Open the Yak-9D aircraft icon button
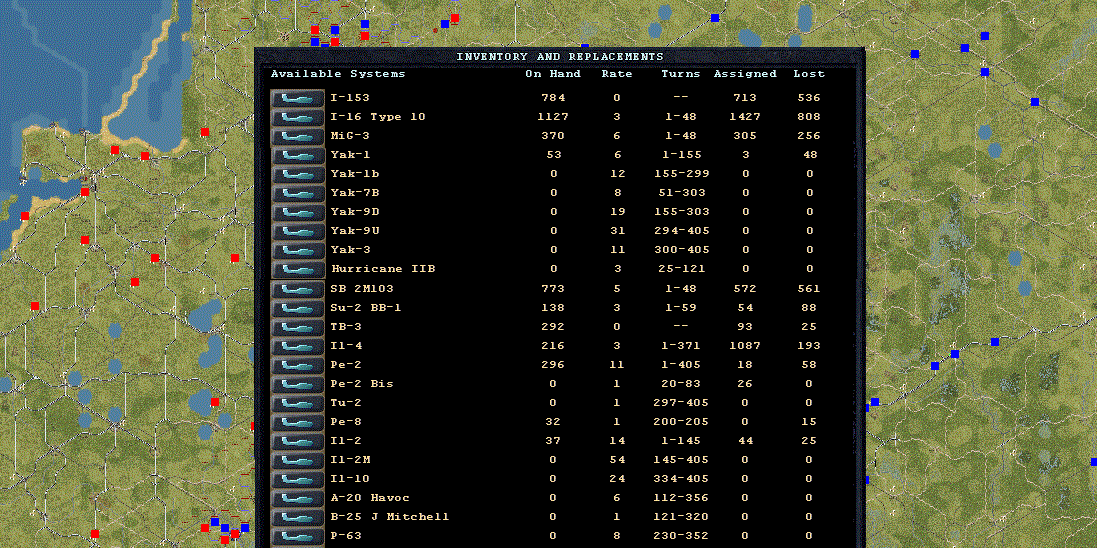Viewport: 1097px width, 548px height. click(298, 212)
